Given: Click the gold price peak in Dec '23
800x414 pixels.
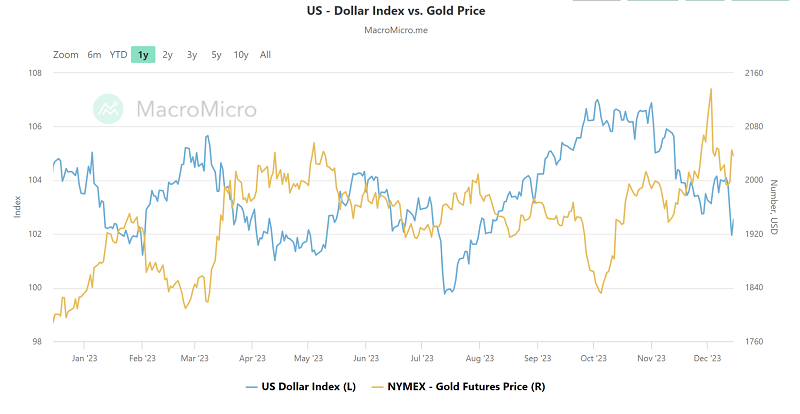Looking at the screenshot, I should [x=711, y=89].
